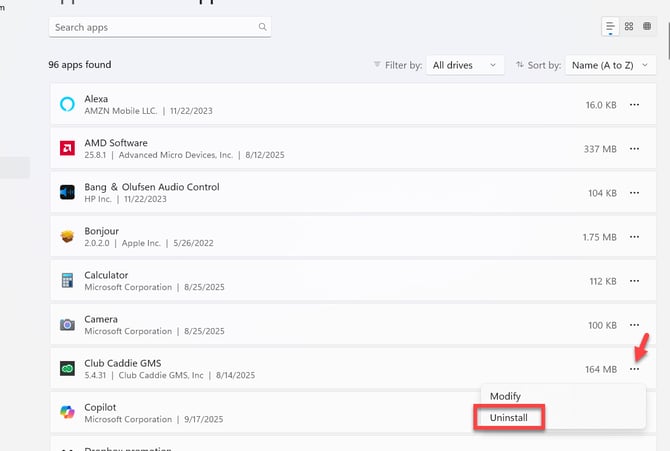Click the Camera app icon
Viewport: 670px width, 451px height.
[67, 325]
